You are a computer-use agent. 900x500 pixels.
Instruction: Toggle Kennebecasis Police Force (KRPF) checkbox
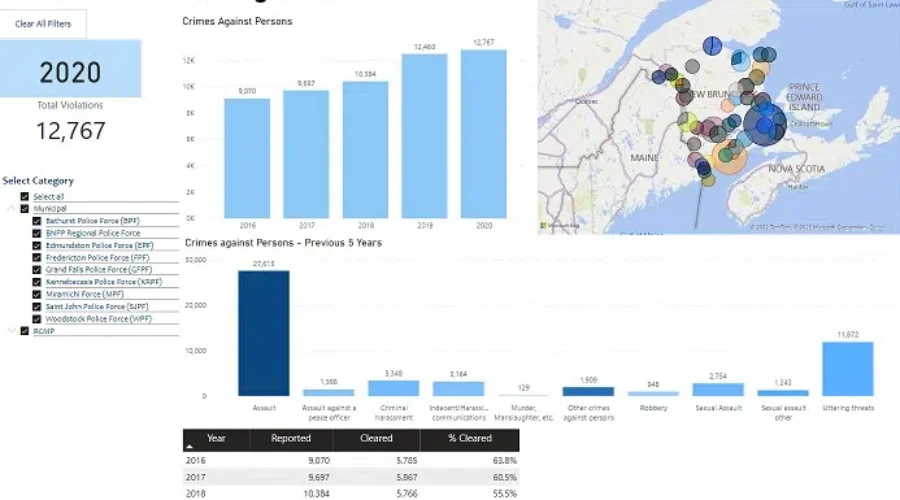(x=37, y=282)
